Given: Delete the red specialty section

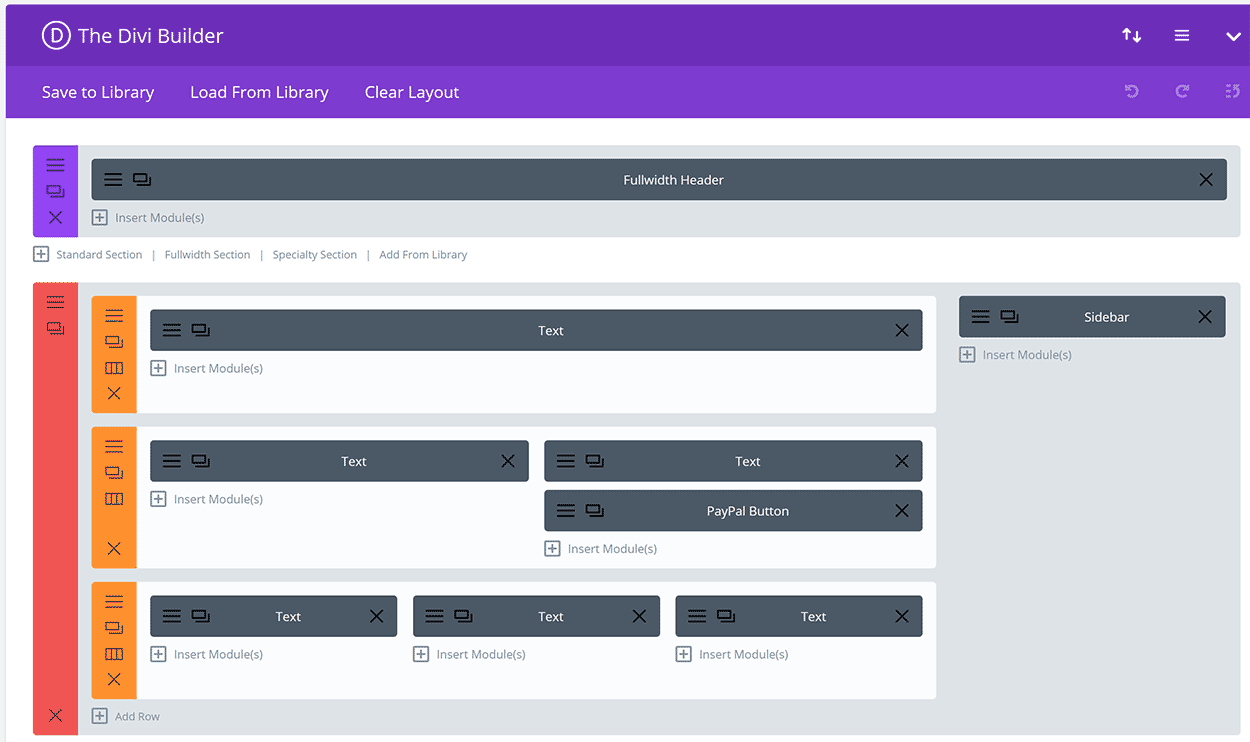Looking at the screenshot, I should tap(55, 715).
